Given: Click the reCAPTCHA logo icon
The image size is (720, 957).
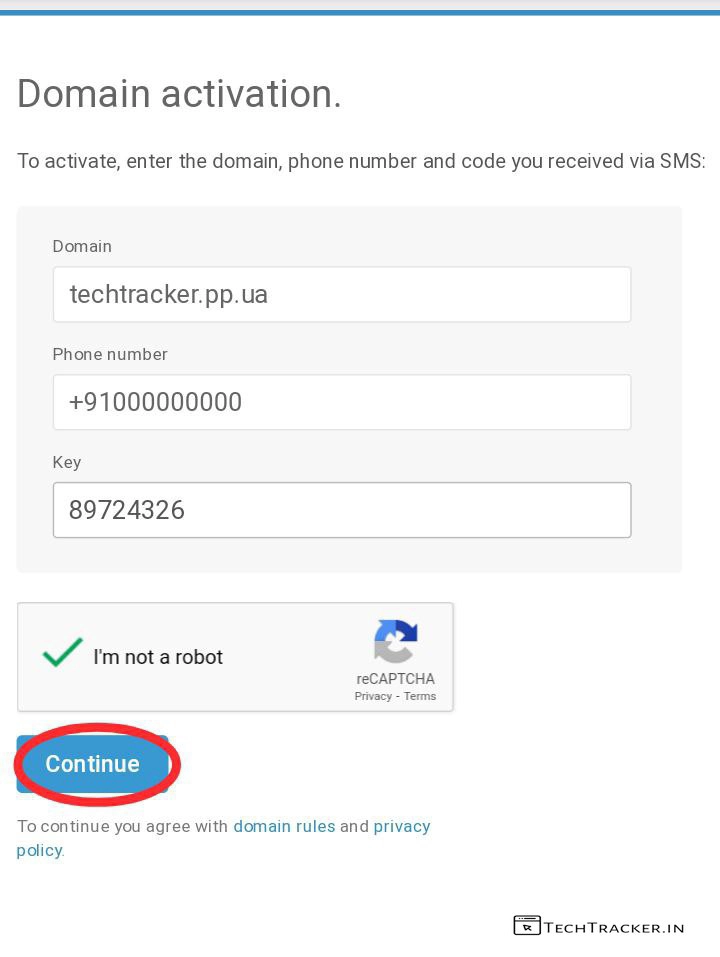Looking at the screenshot, I should (x=396, y=641).
